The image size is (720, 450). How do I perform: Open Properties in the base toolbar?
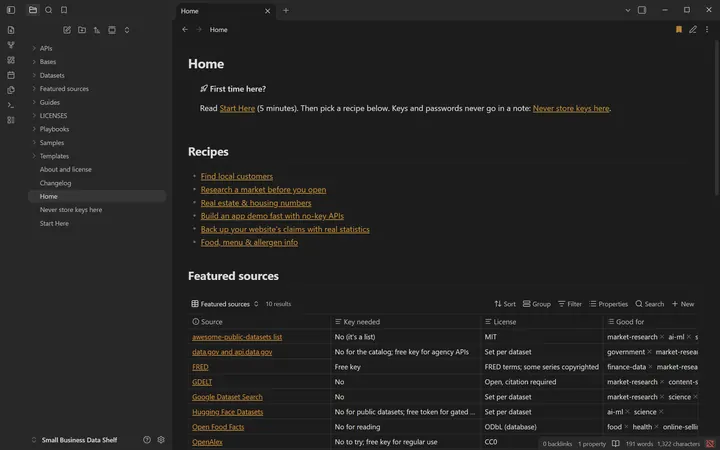point(608,304)
